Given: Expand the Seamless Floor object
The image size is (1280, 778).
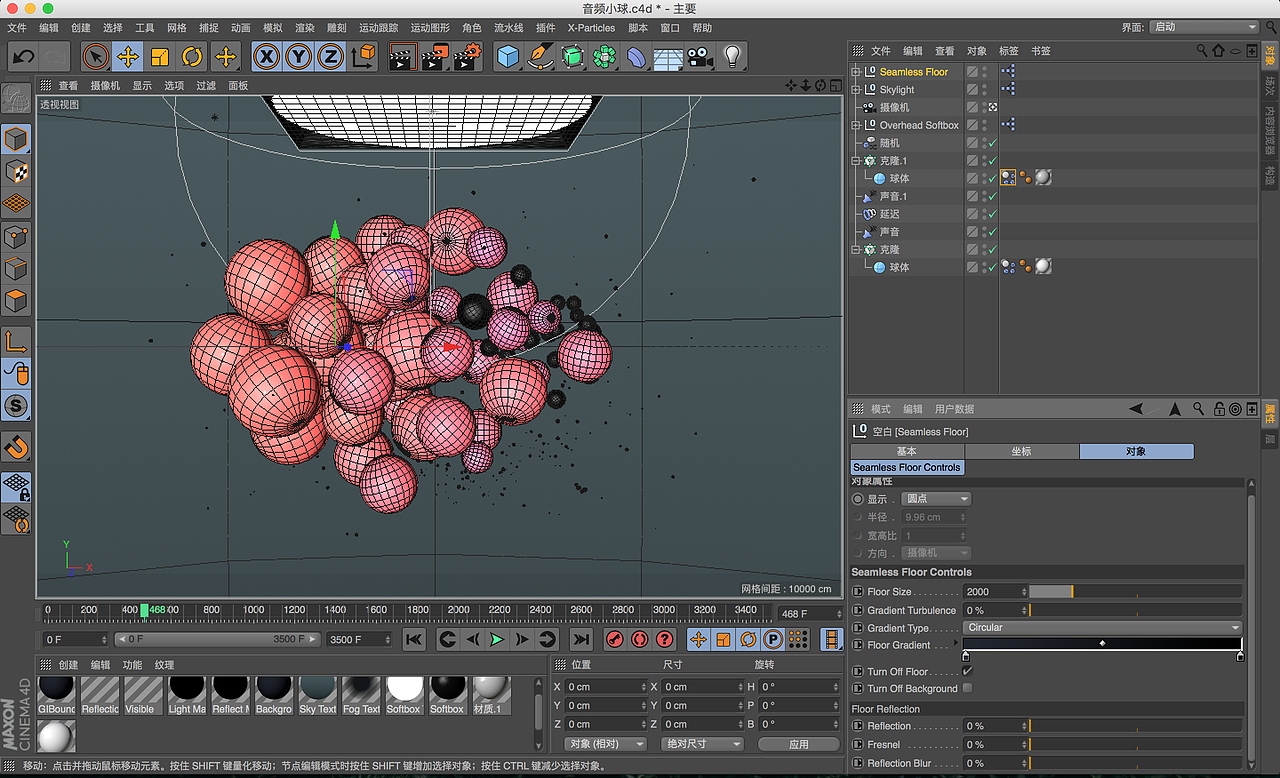Looking at the screenshot, I should [855, 72].
